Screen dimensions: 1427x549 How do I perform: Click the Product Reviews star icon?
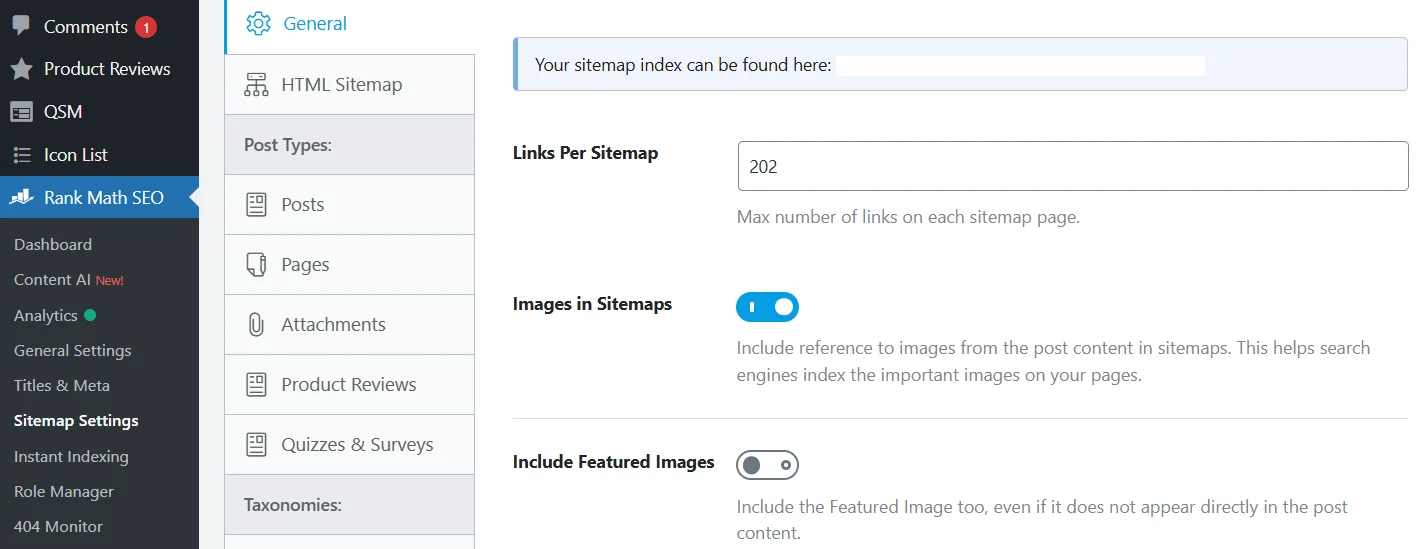click(x=21, y=69)
